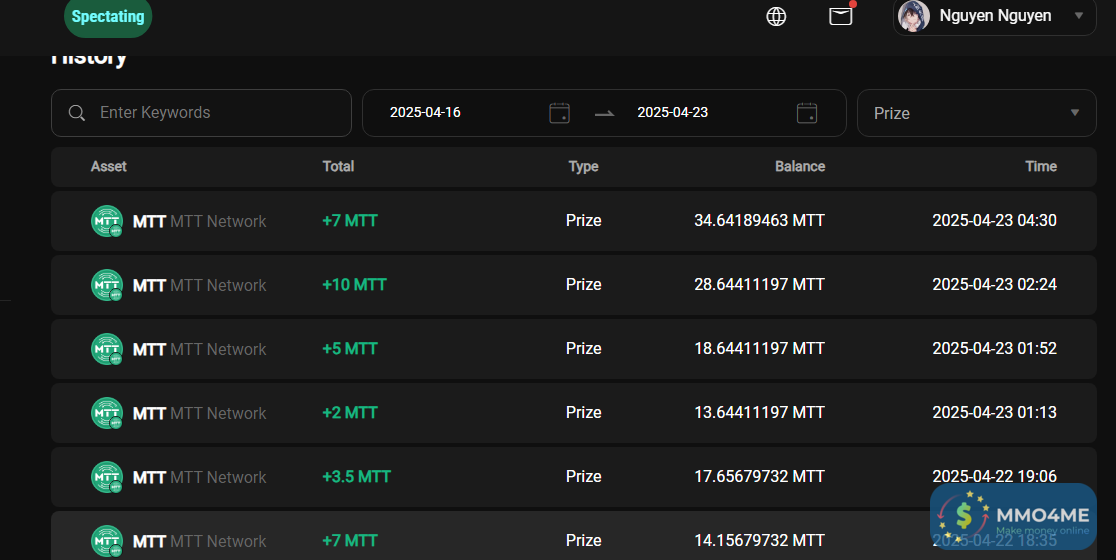
Task: Click the Spectating button
Action: point(108,17)
